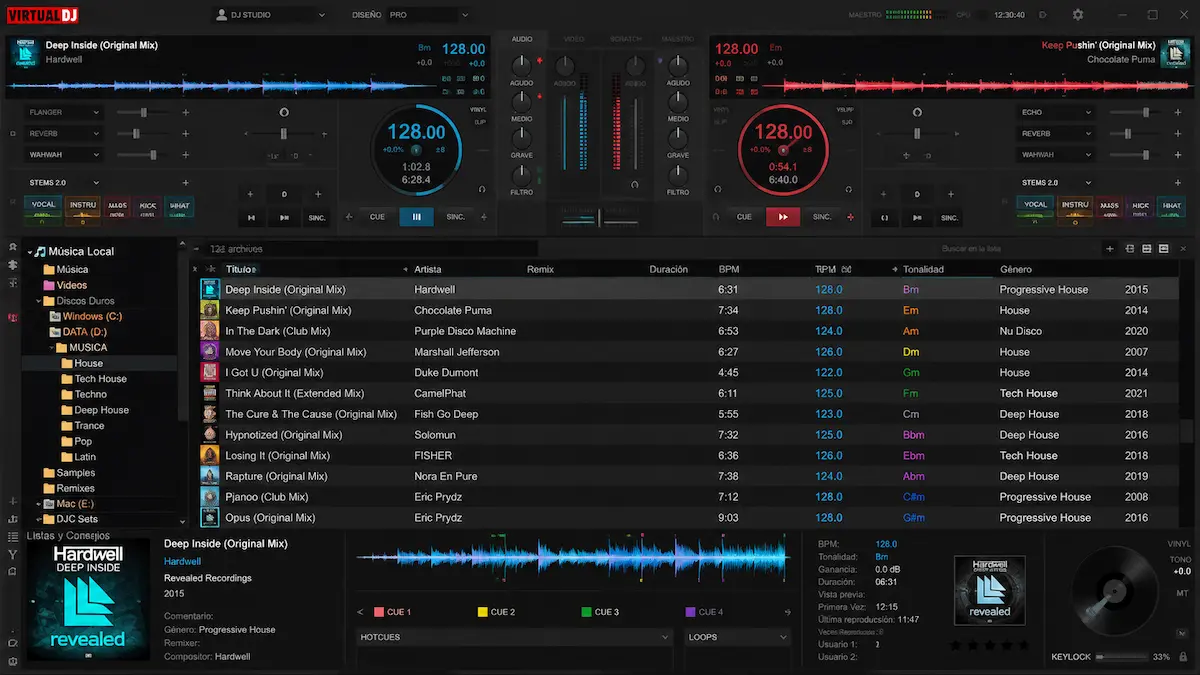Pause playback on the left deck
Viewport: 1200px width, 675px height.
(x=416, y=216)
